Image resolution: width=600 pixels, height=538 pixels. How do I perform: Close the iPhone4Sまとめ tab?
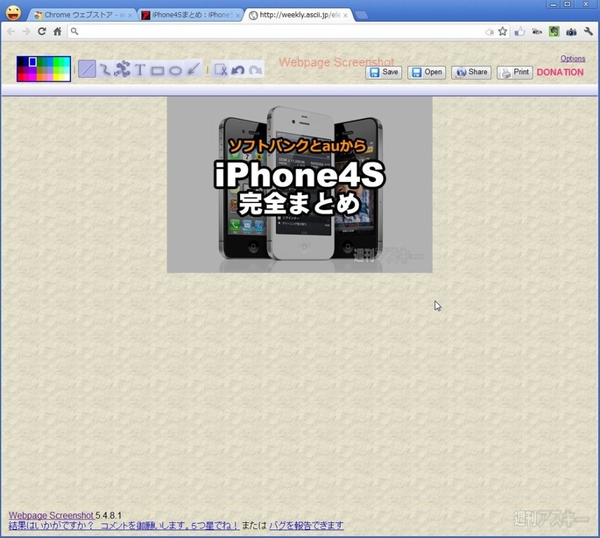tap(238, 15)
